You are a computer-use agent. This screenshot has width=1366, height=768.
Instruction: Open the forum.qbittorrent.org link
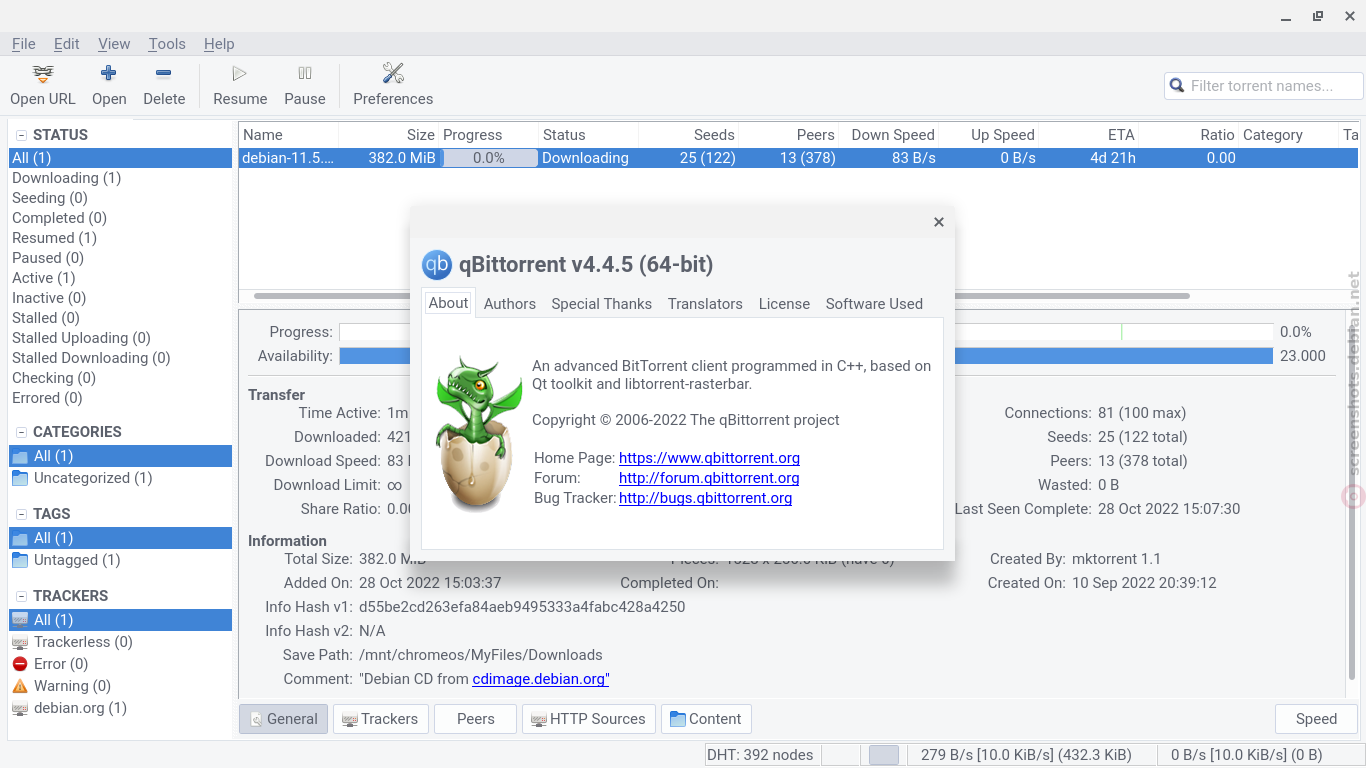pyautogui.click(x=709, y=478)
